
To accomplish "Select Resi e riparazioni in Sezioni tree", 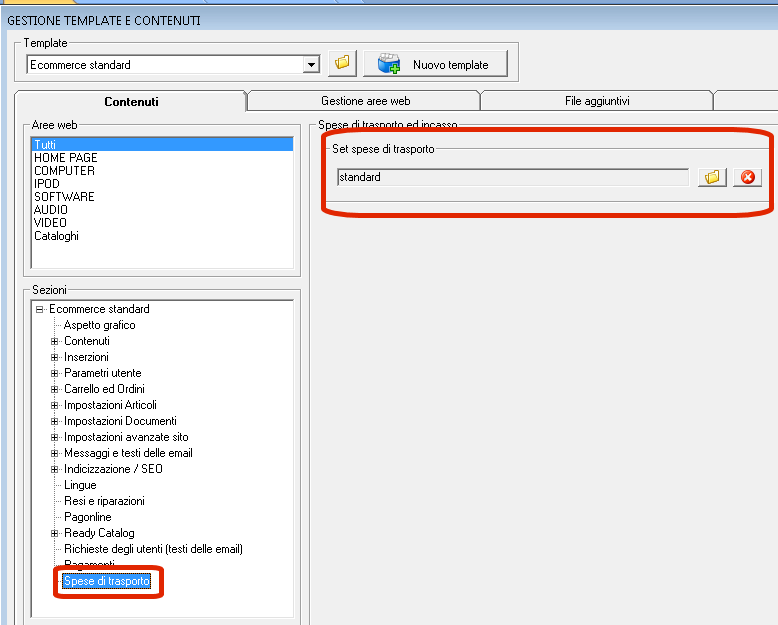I will [x=104, y=501].
